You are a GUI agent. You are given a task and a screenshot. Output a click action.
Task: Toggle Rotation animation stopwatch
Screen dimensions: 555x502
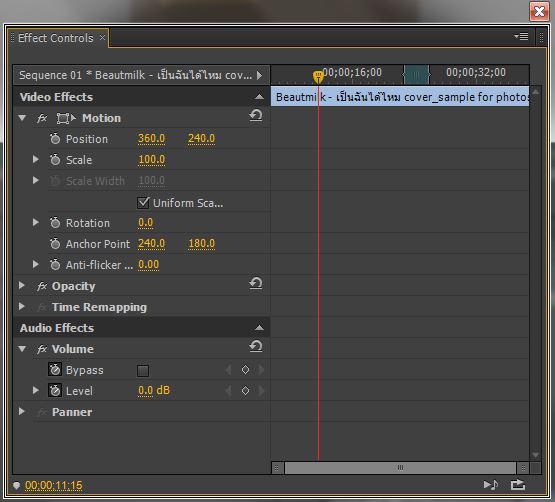click(x=55, y=223)
